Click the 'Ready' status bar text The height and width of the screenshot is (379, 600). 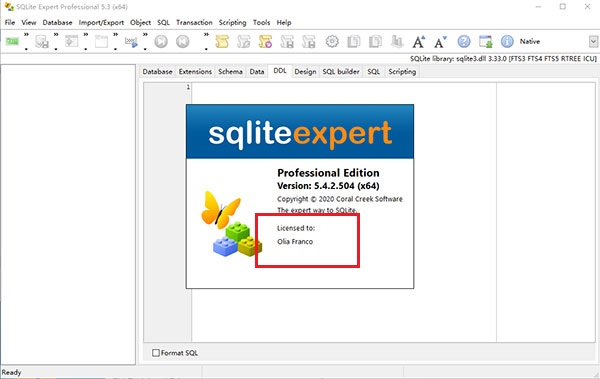[x=11, y=372]
